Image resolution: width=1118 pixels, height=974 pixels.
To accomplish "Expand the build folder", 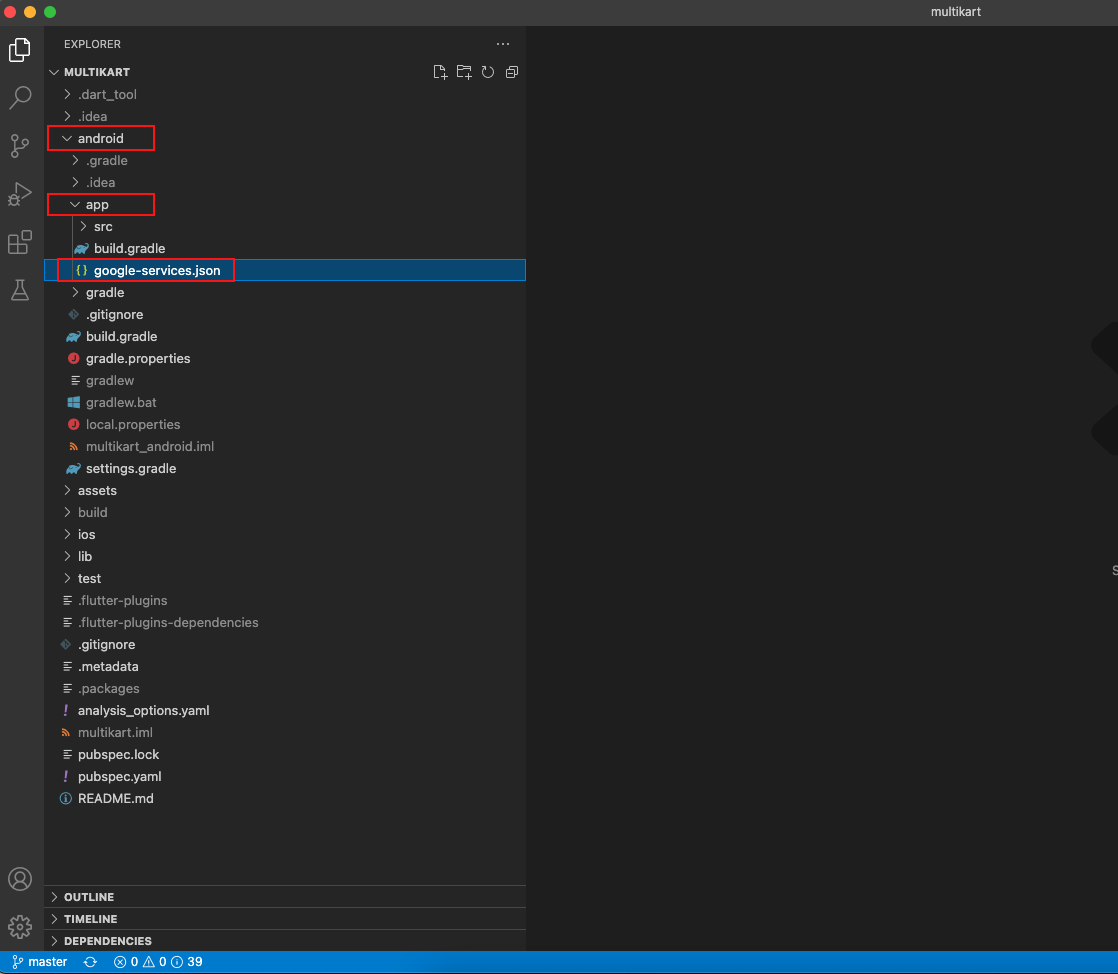I will 285,512.
